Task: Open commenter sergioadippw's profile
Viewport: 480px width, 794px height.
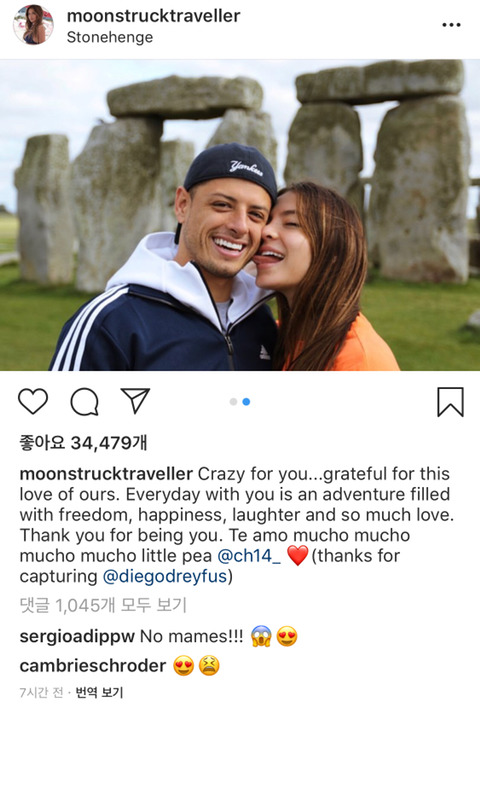Action: (x=77, y=637)
